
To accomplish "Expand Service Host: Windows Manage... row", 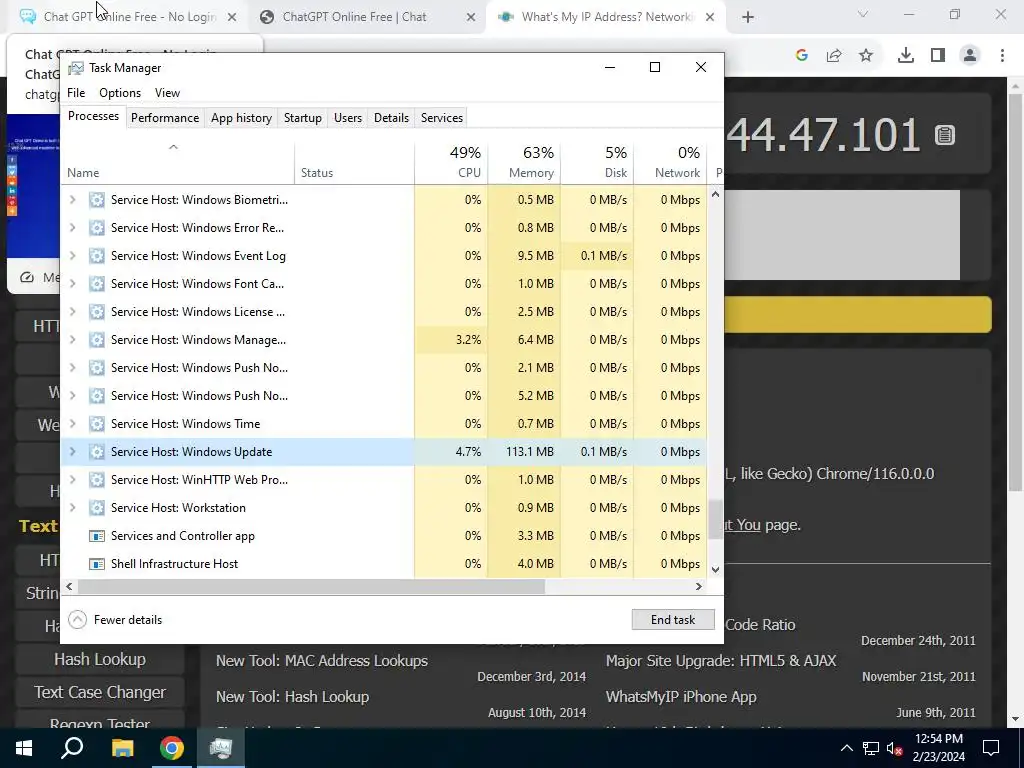I will 72,340.
